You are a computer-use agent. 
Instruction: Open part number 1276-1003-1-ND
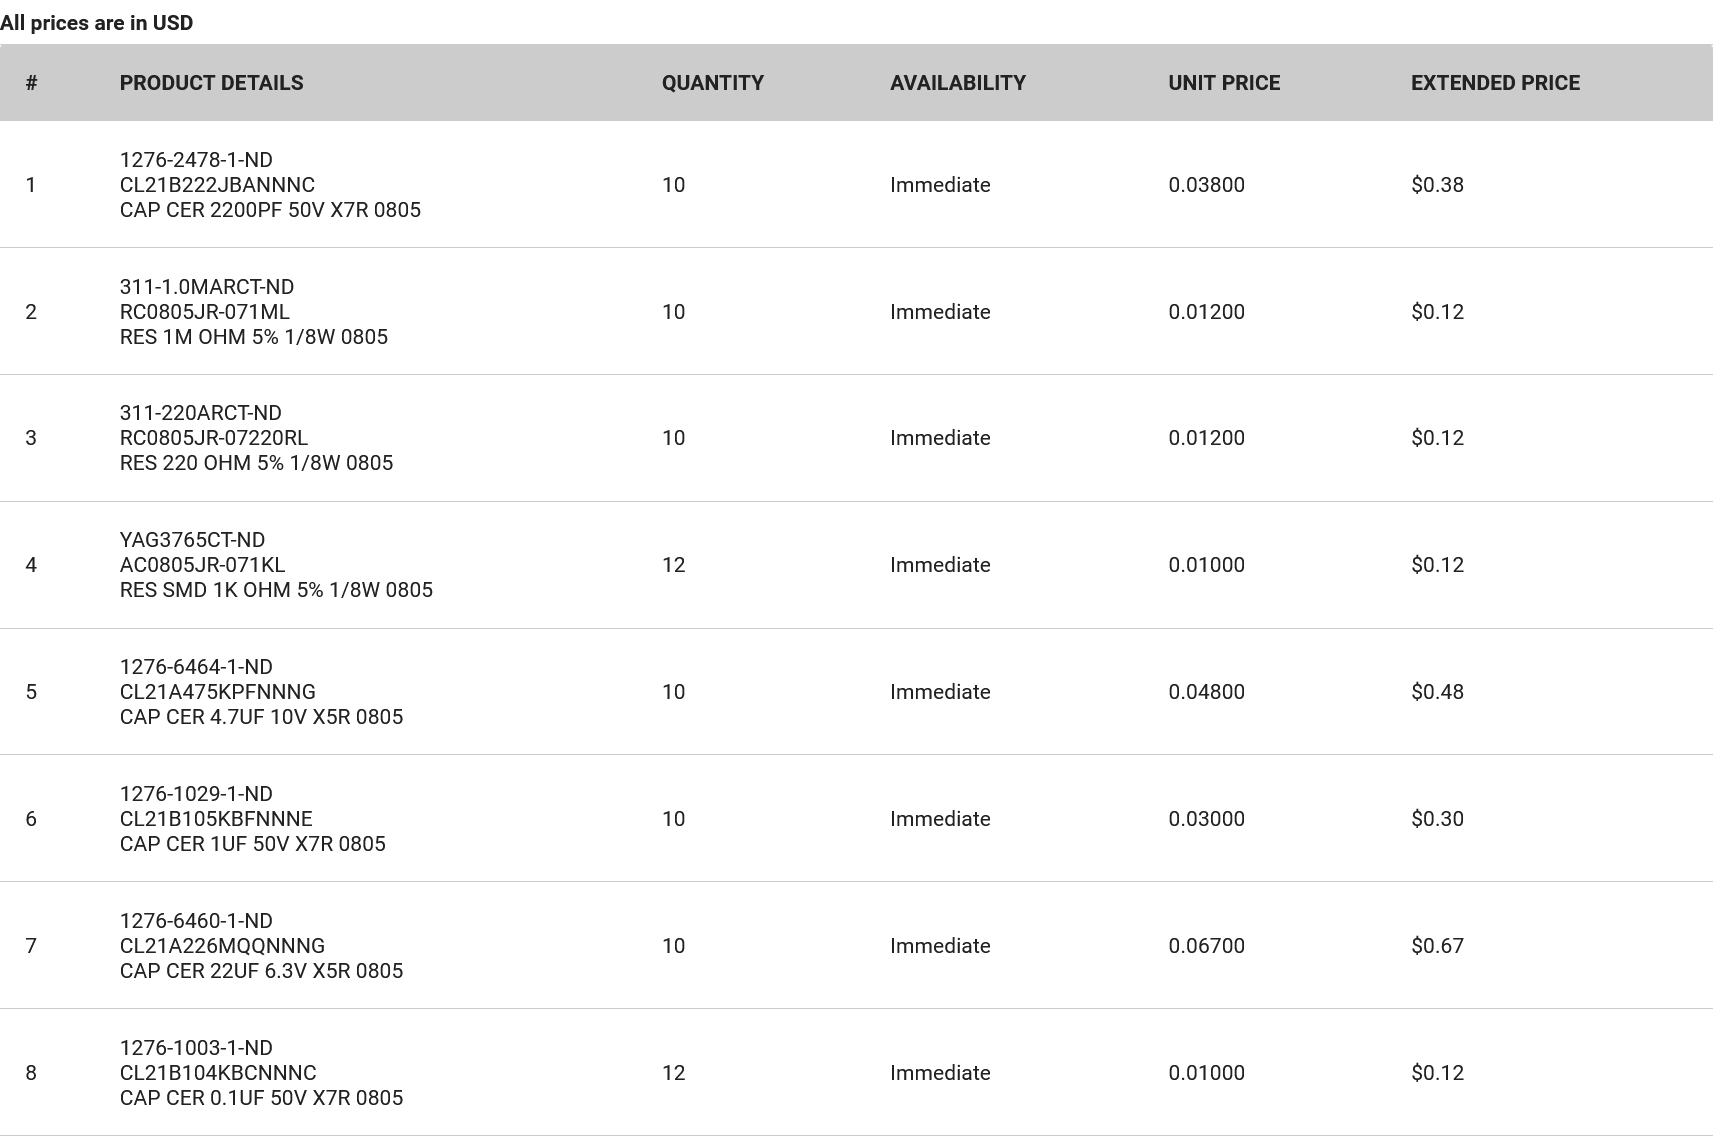point(196,1048)
